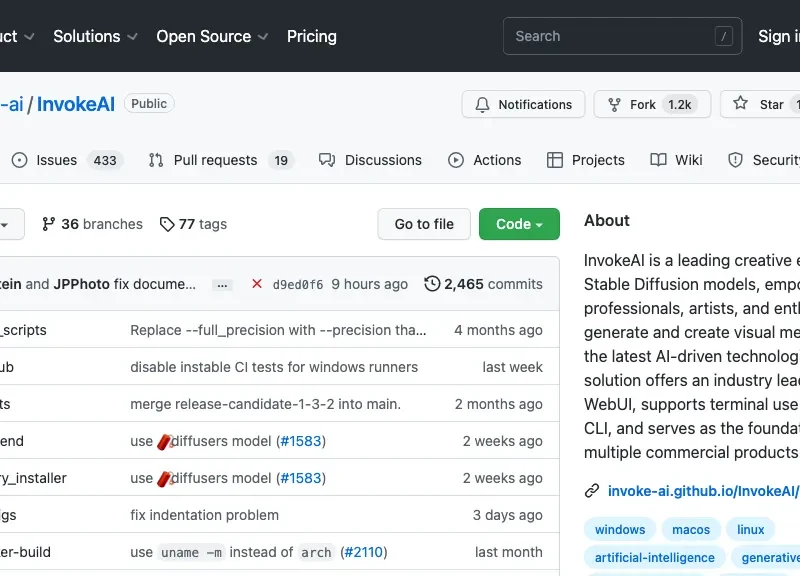Click the link chain icon in About
This screenshot has height=576, width=800.
(x=592, y=491)
